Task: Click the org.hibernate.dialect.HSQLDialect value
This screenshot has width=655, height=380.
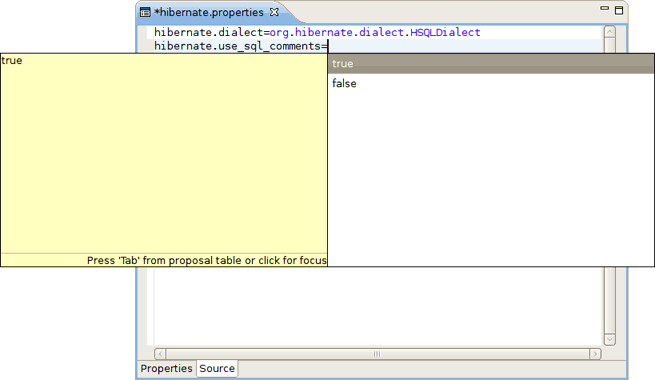Action: [375, 33]
